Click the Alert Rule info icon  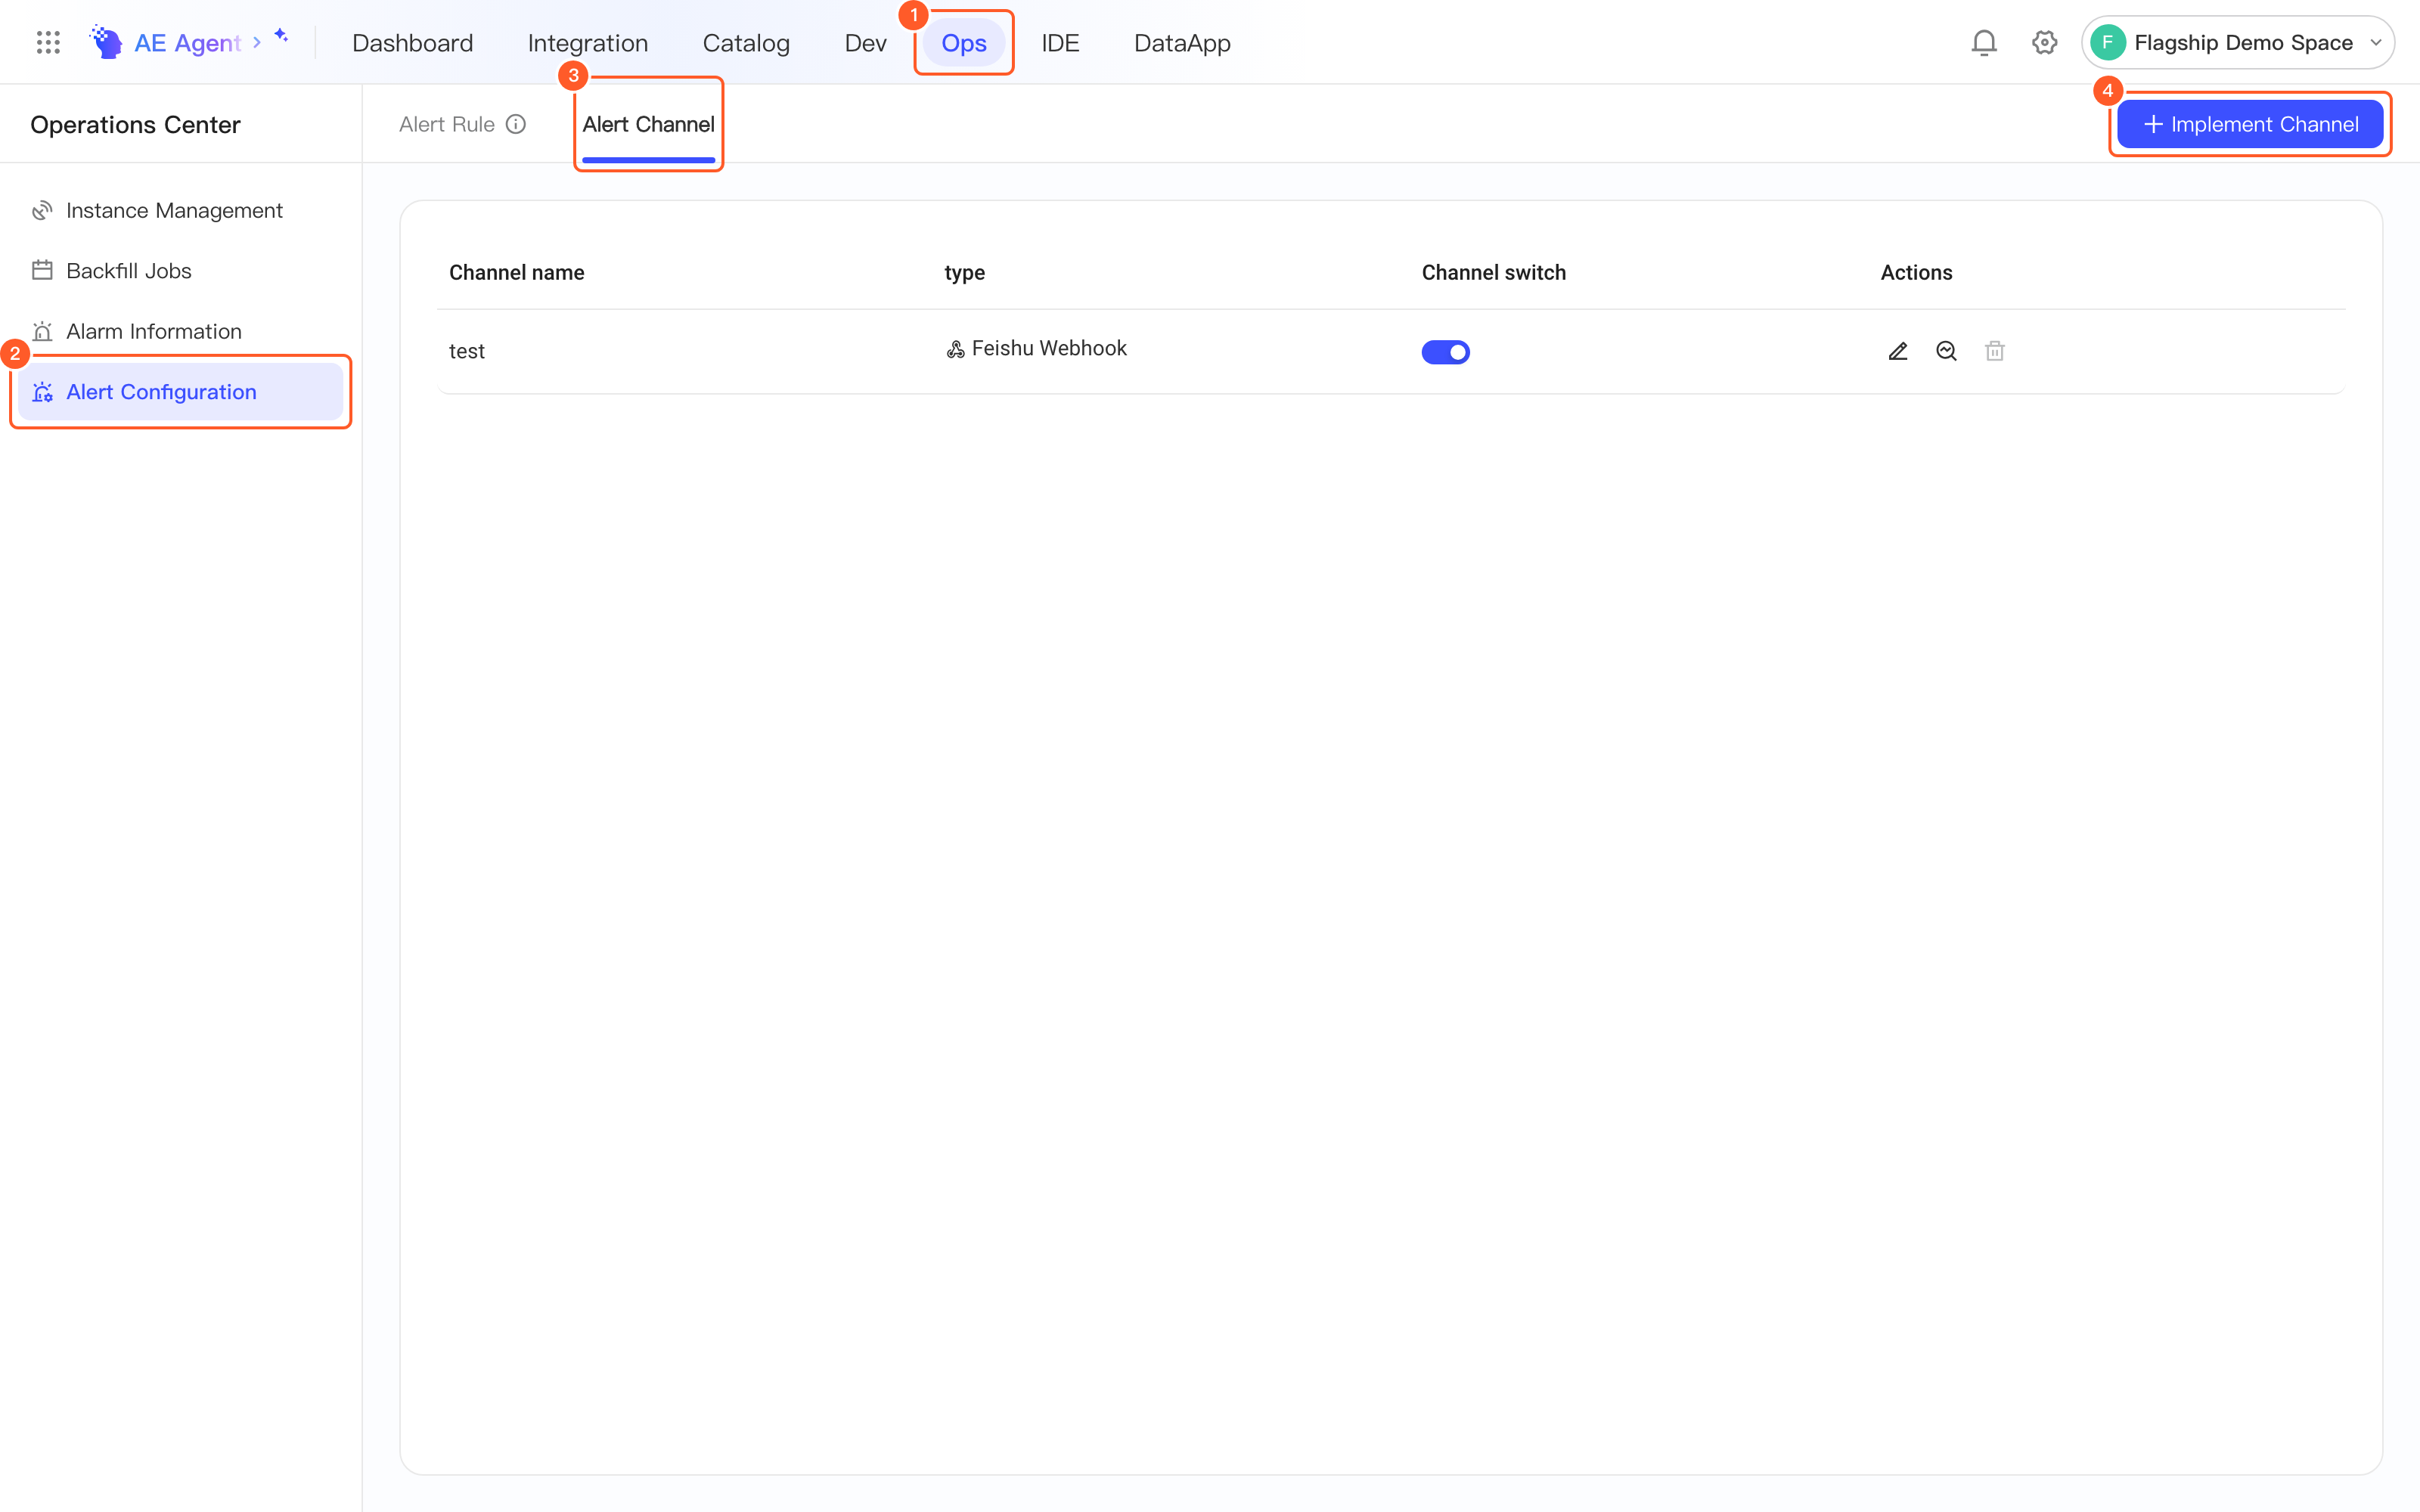click(516, 124)
